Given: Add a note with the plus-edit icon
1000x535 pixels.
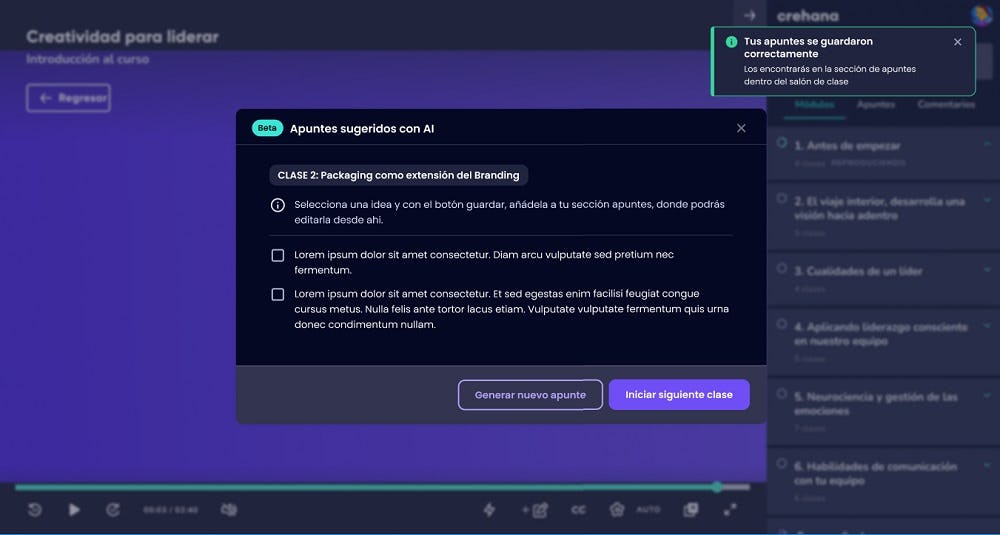Looking at the screenshot, I should coord(535,509).
